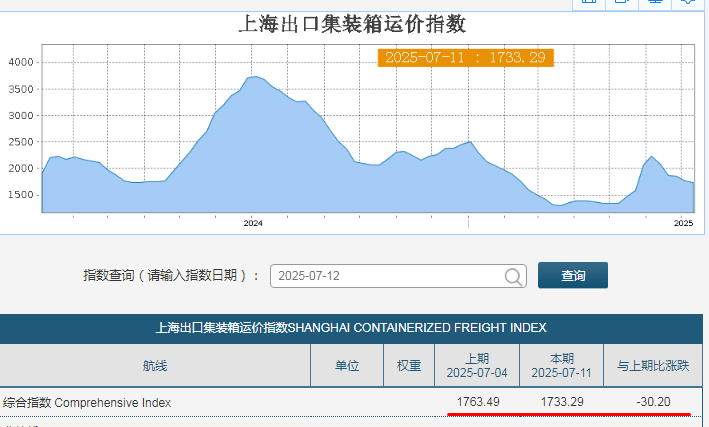Click y-axis label 3500

coord(21,89)
